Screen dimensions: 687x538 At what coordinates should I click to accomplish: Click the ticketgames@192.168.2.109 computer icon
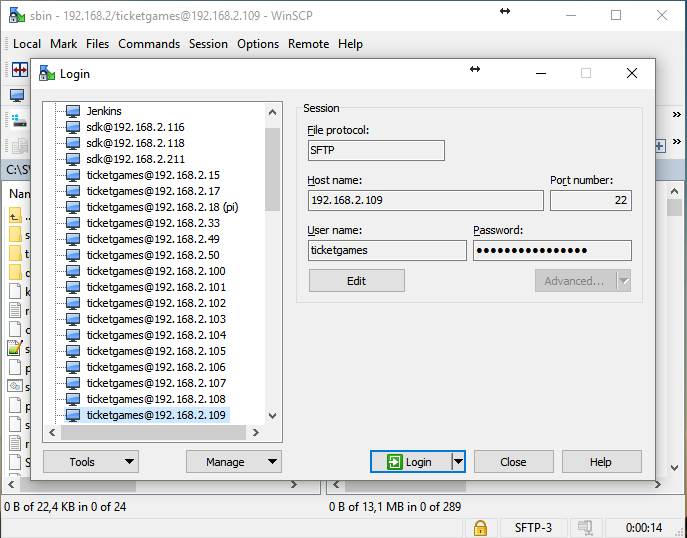pyautogui.click(x=73, y=415)
